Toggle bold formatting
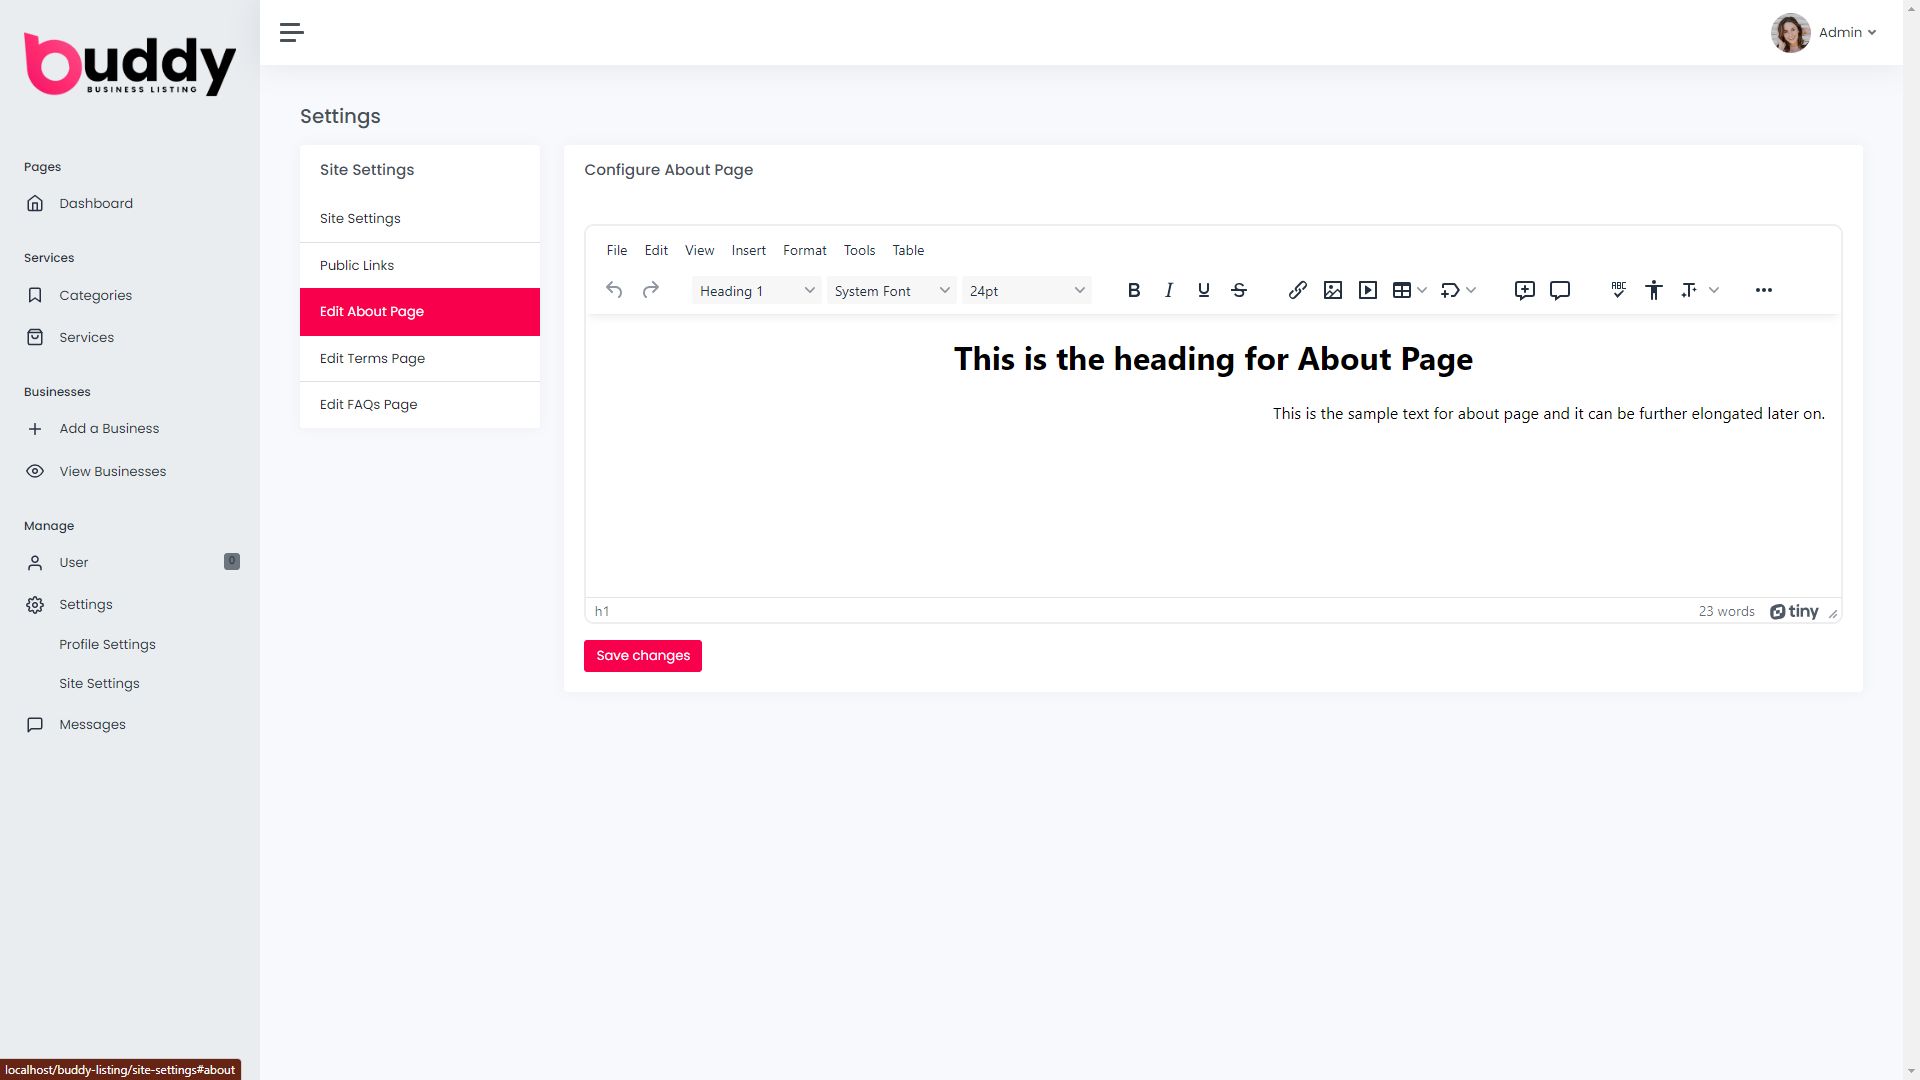 tap(1133, 290)
